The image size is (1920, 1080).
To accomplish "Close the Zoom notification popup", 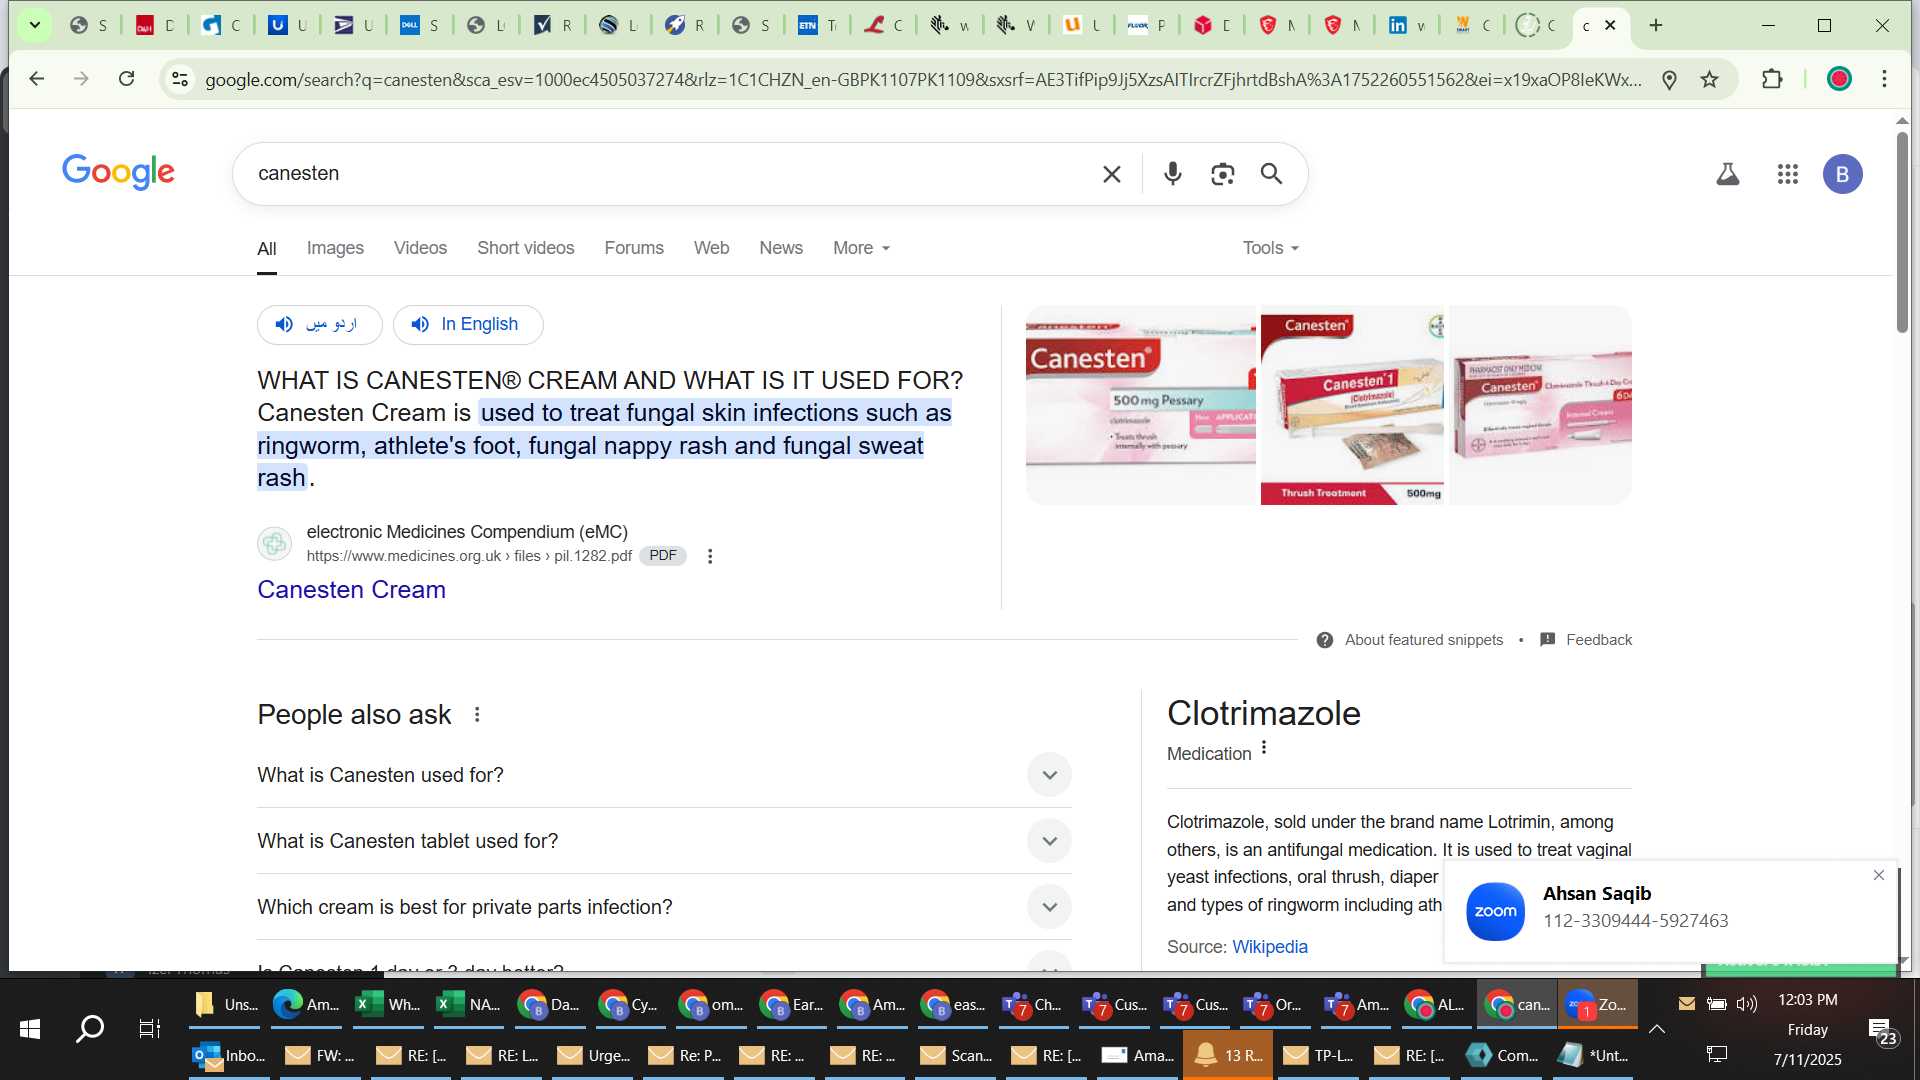I will coord(1878,875).
